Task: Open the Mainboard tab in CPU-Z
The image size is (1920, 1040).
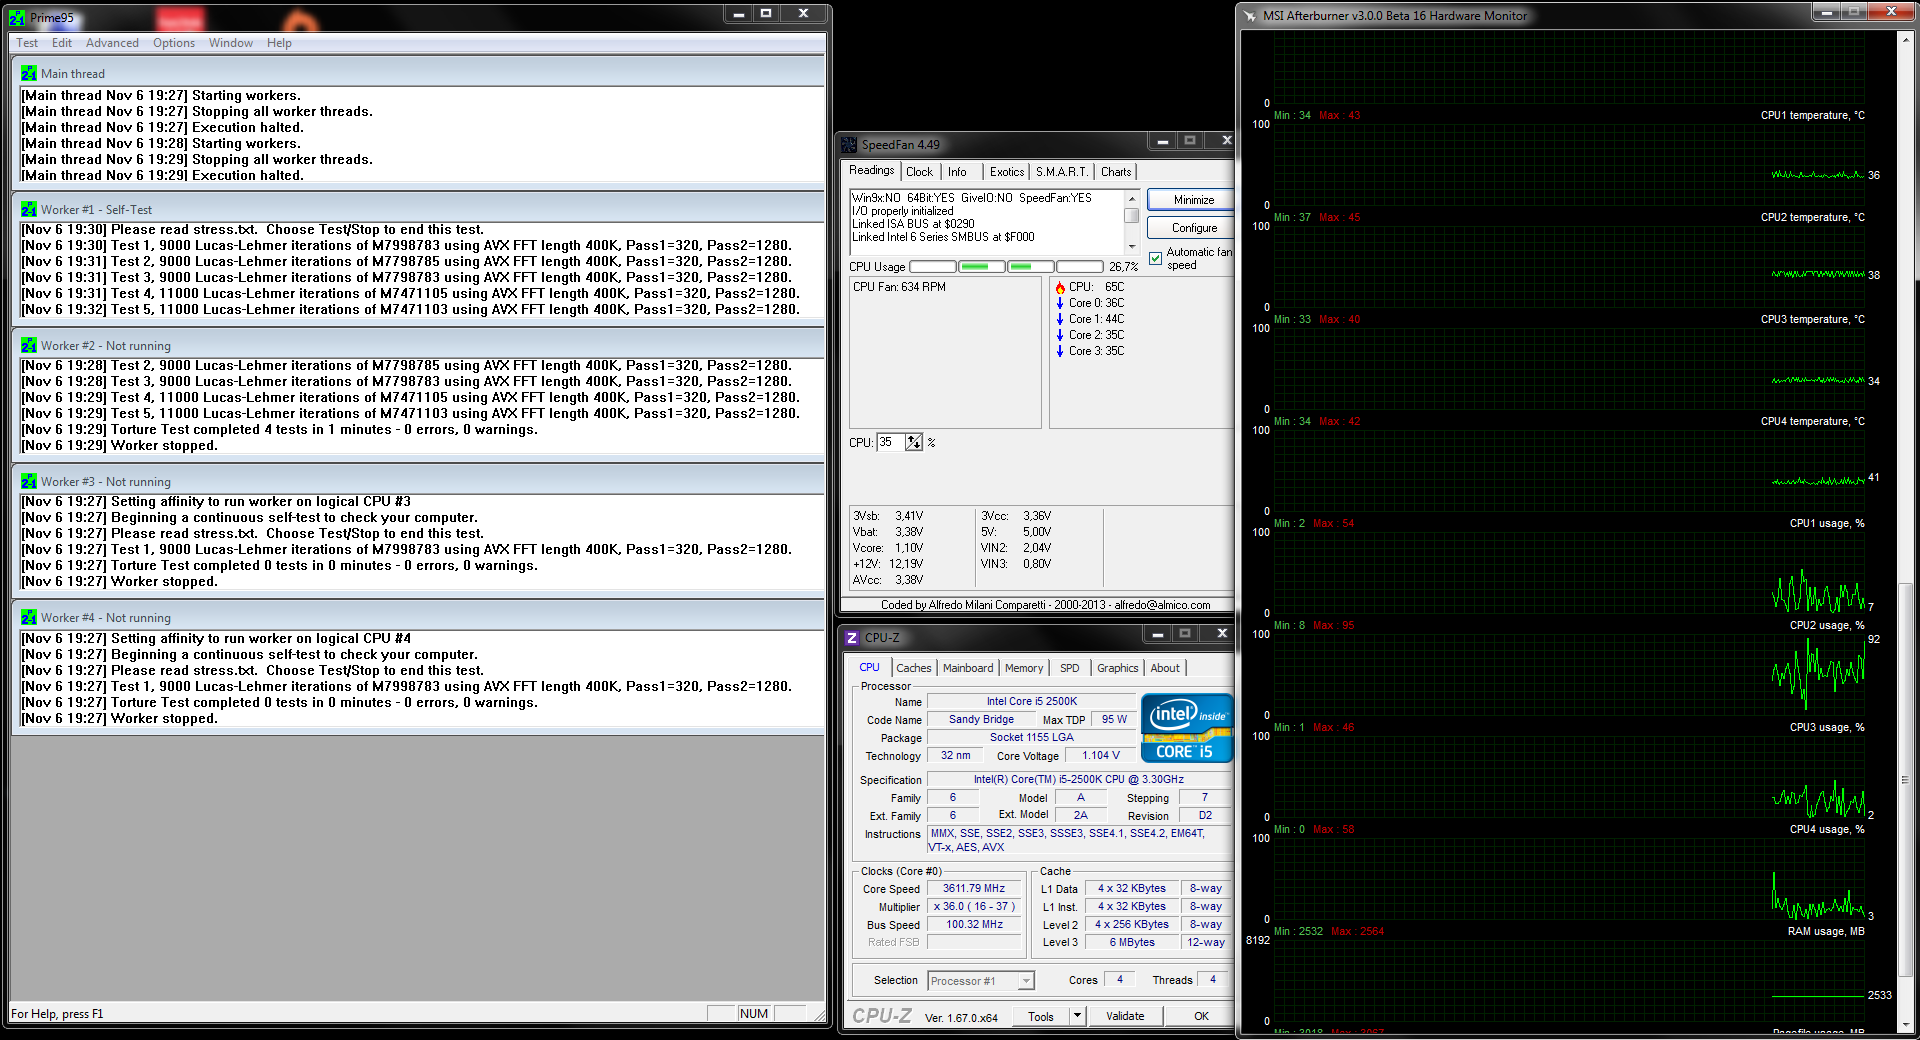Action: pos(968,668)
